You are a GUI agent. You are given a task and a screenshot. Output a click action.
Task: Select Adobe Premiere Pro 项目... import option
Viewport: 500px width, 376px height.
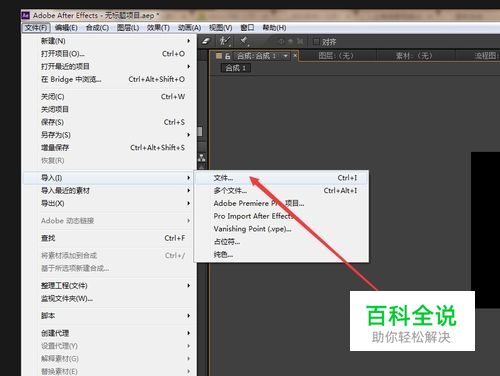tap(282, 203)
